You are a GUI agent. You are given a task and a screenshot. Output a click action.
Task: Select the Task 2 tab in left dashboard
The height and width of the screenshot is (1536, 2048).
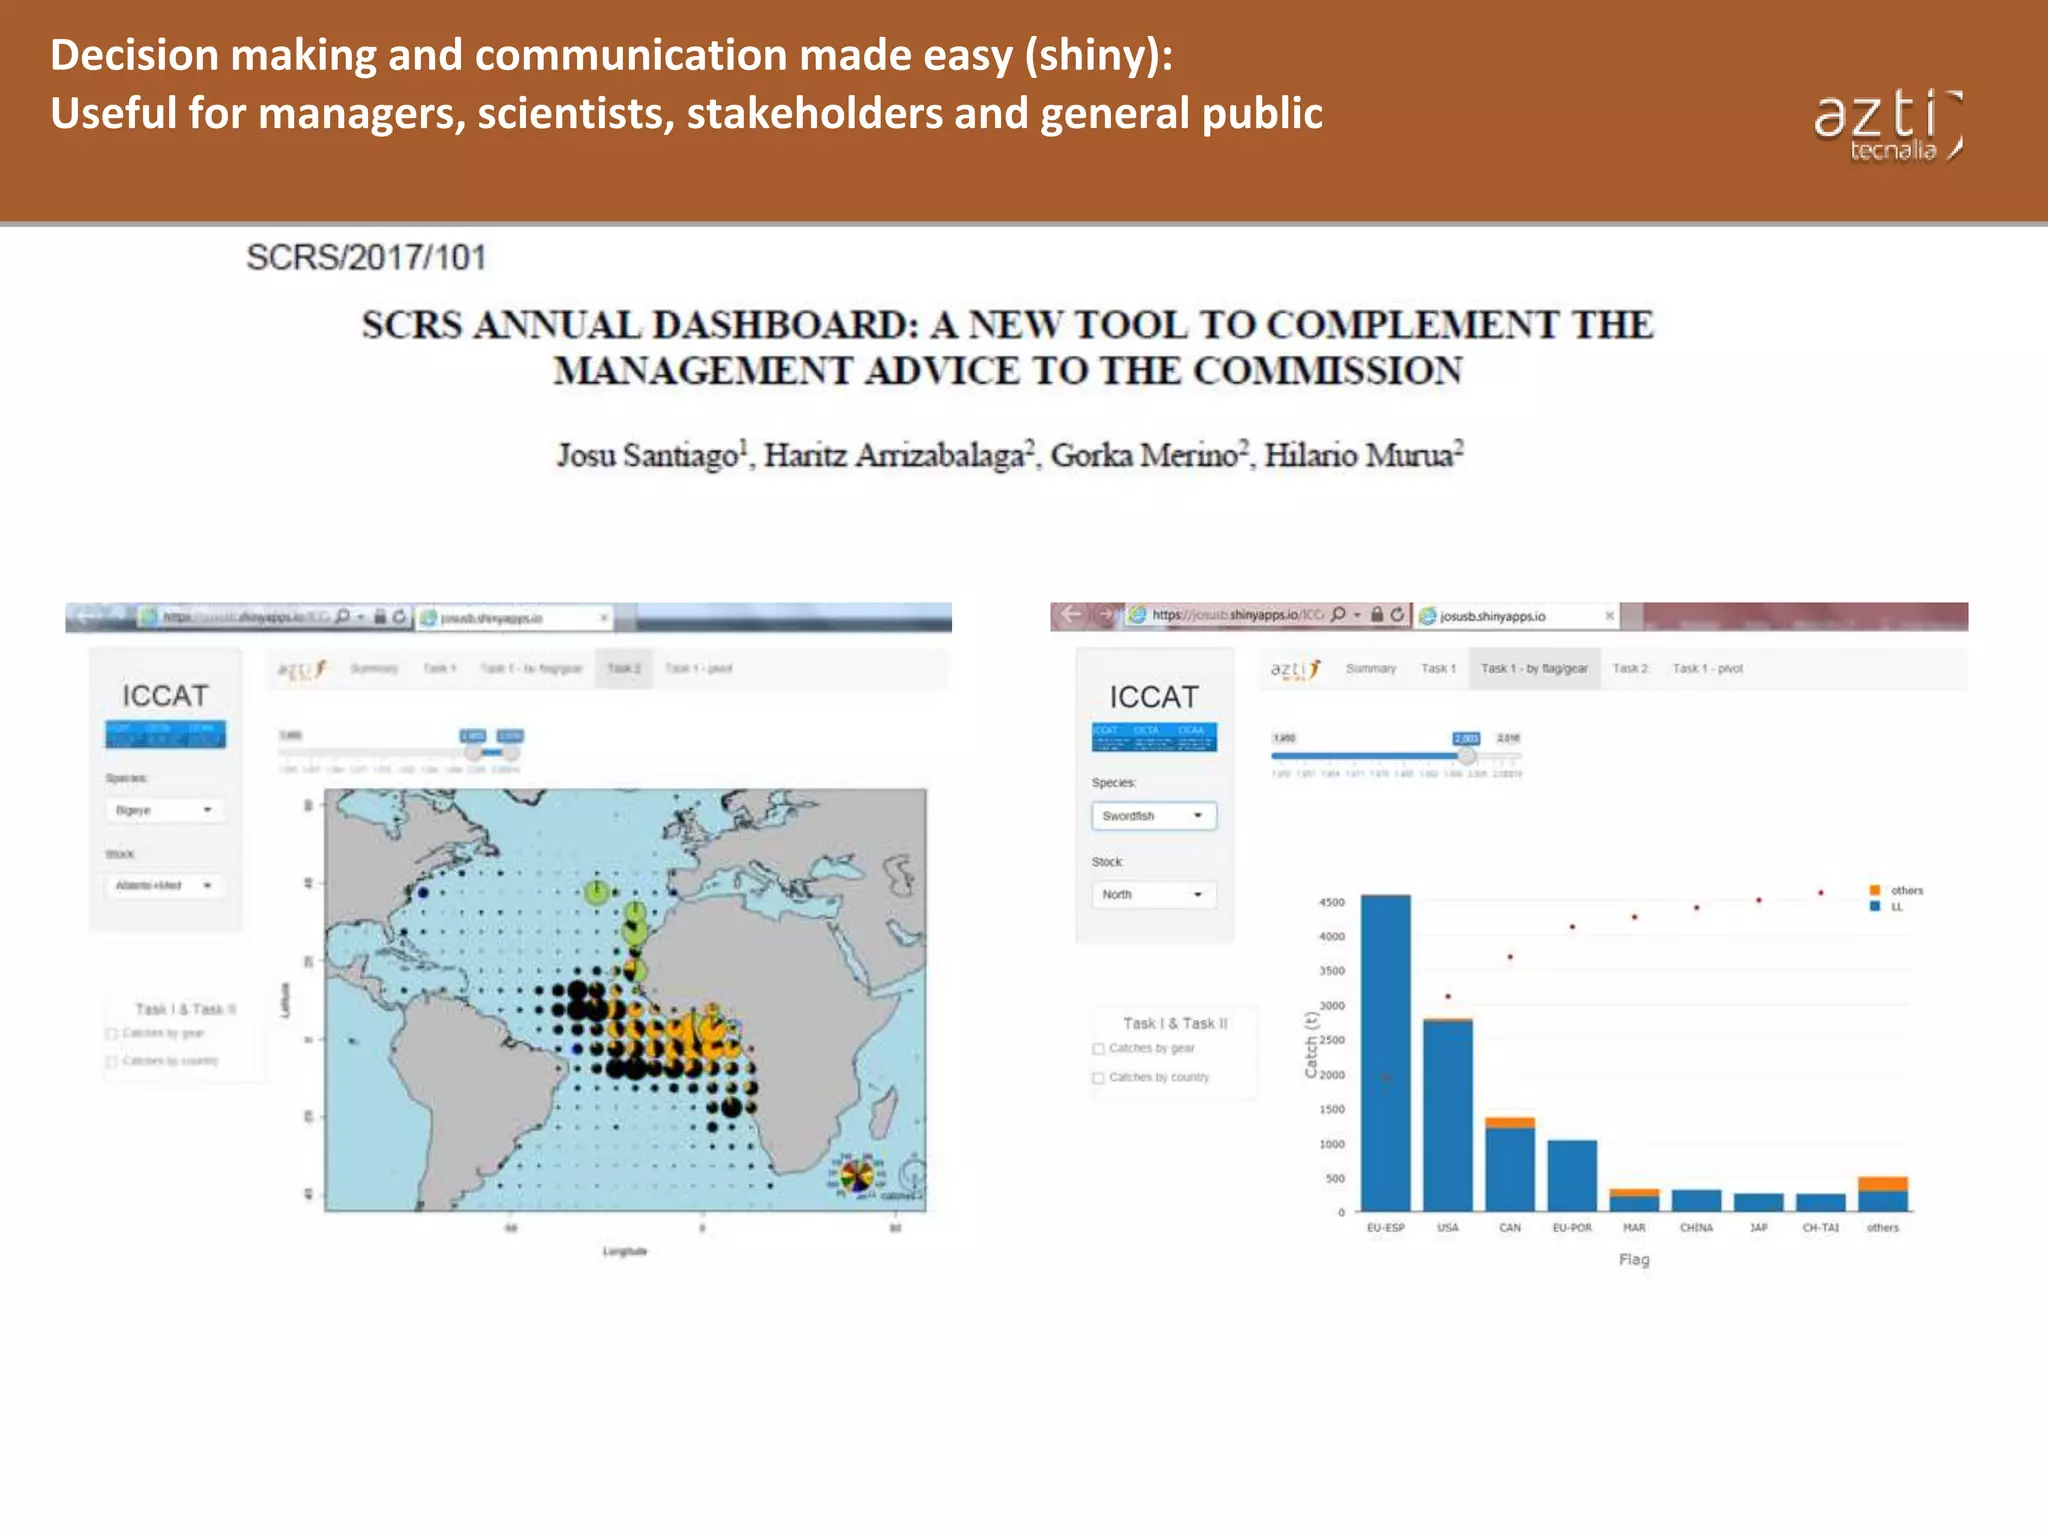pyautogui.click(x=624, y=668)
